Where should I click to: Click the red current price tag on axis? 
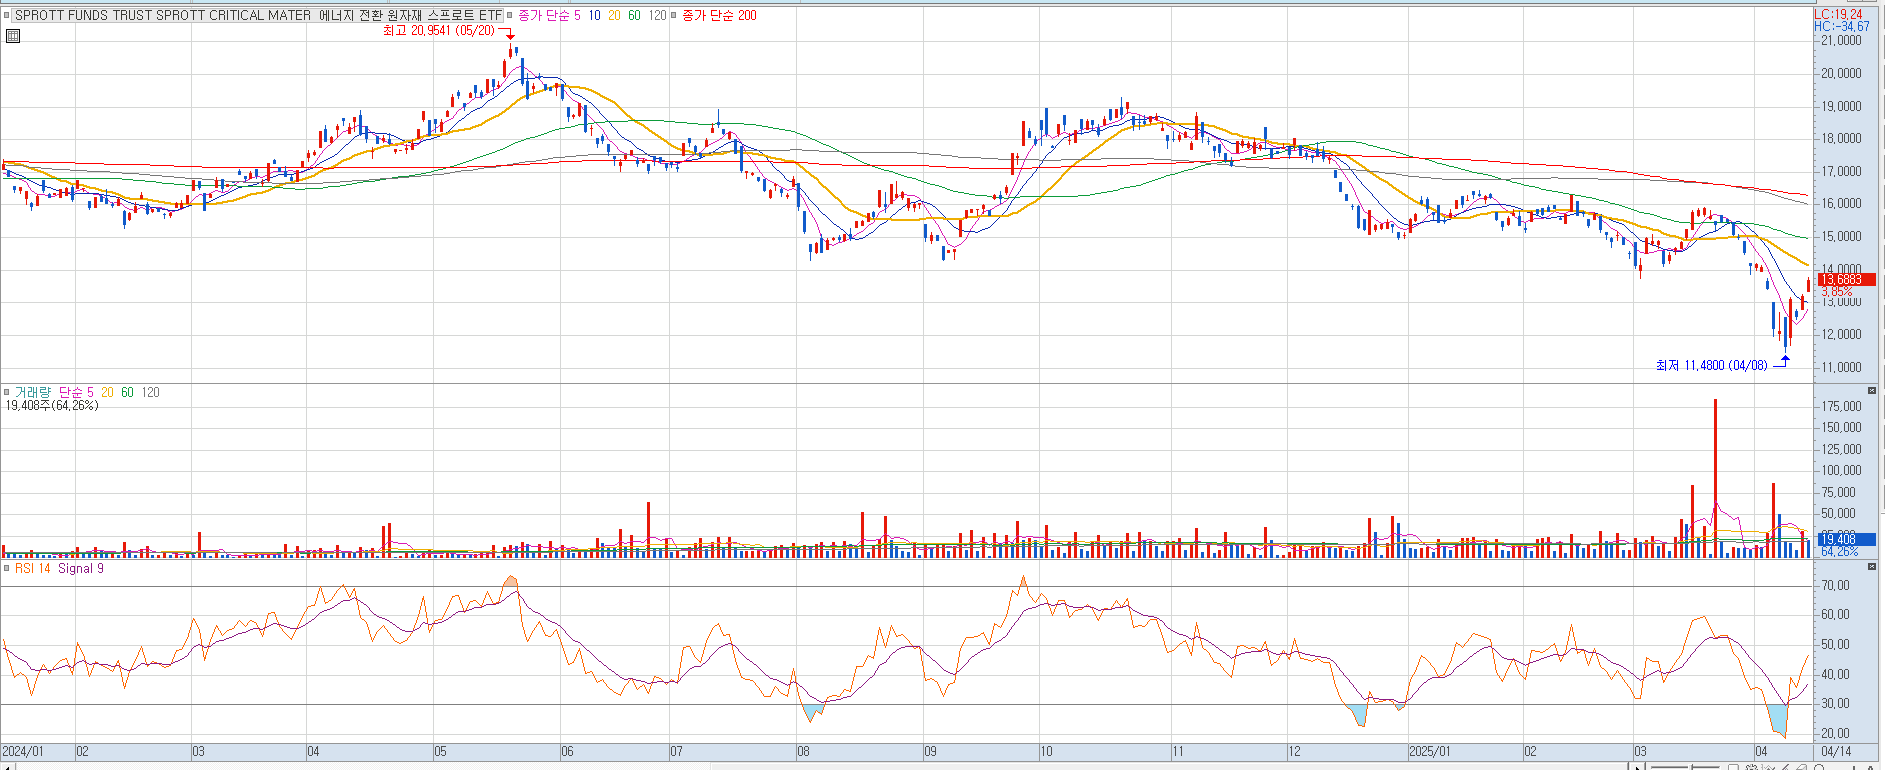click(x=1846, y=280)
